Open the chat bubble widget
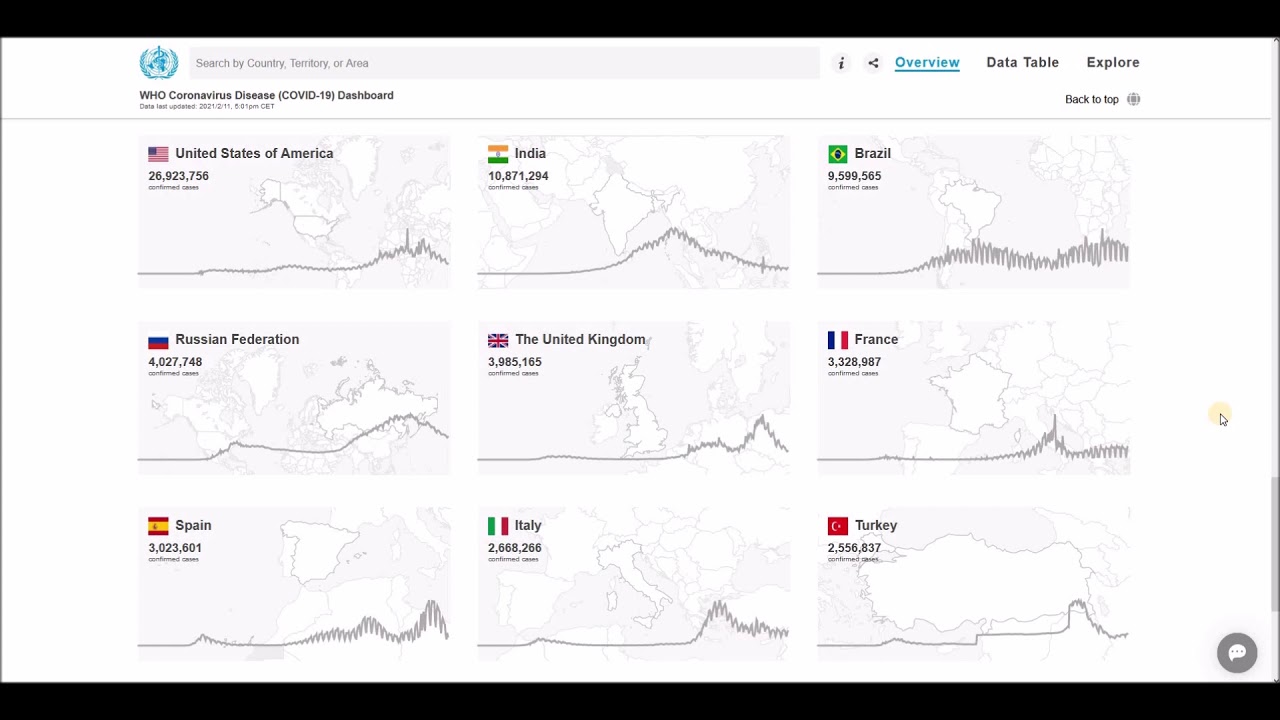 tap(1237, 653)
